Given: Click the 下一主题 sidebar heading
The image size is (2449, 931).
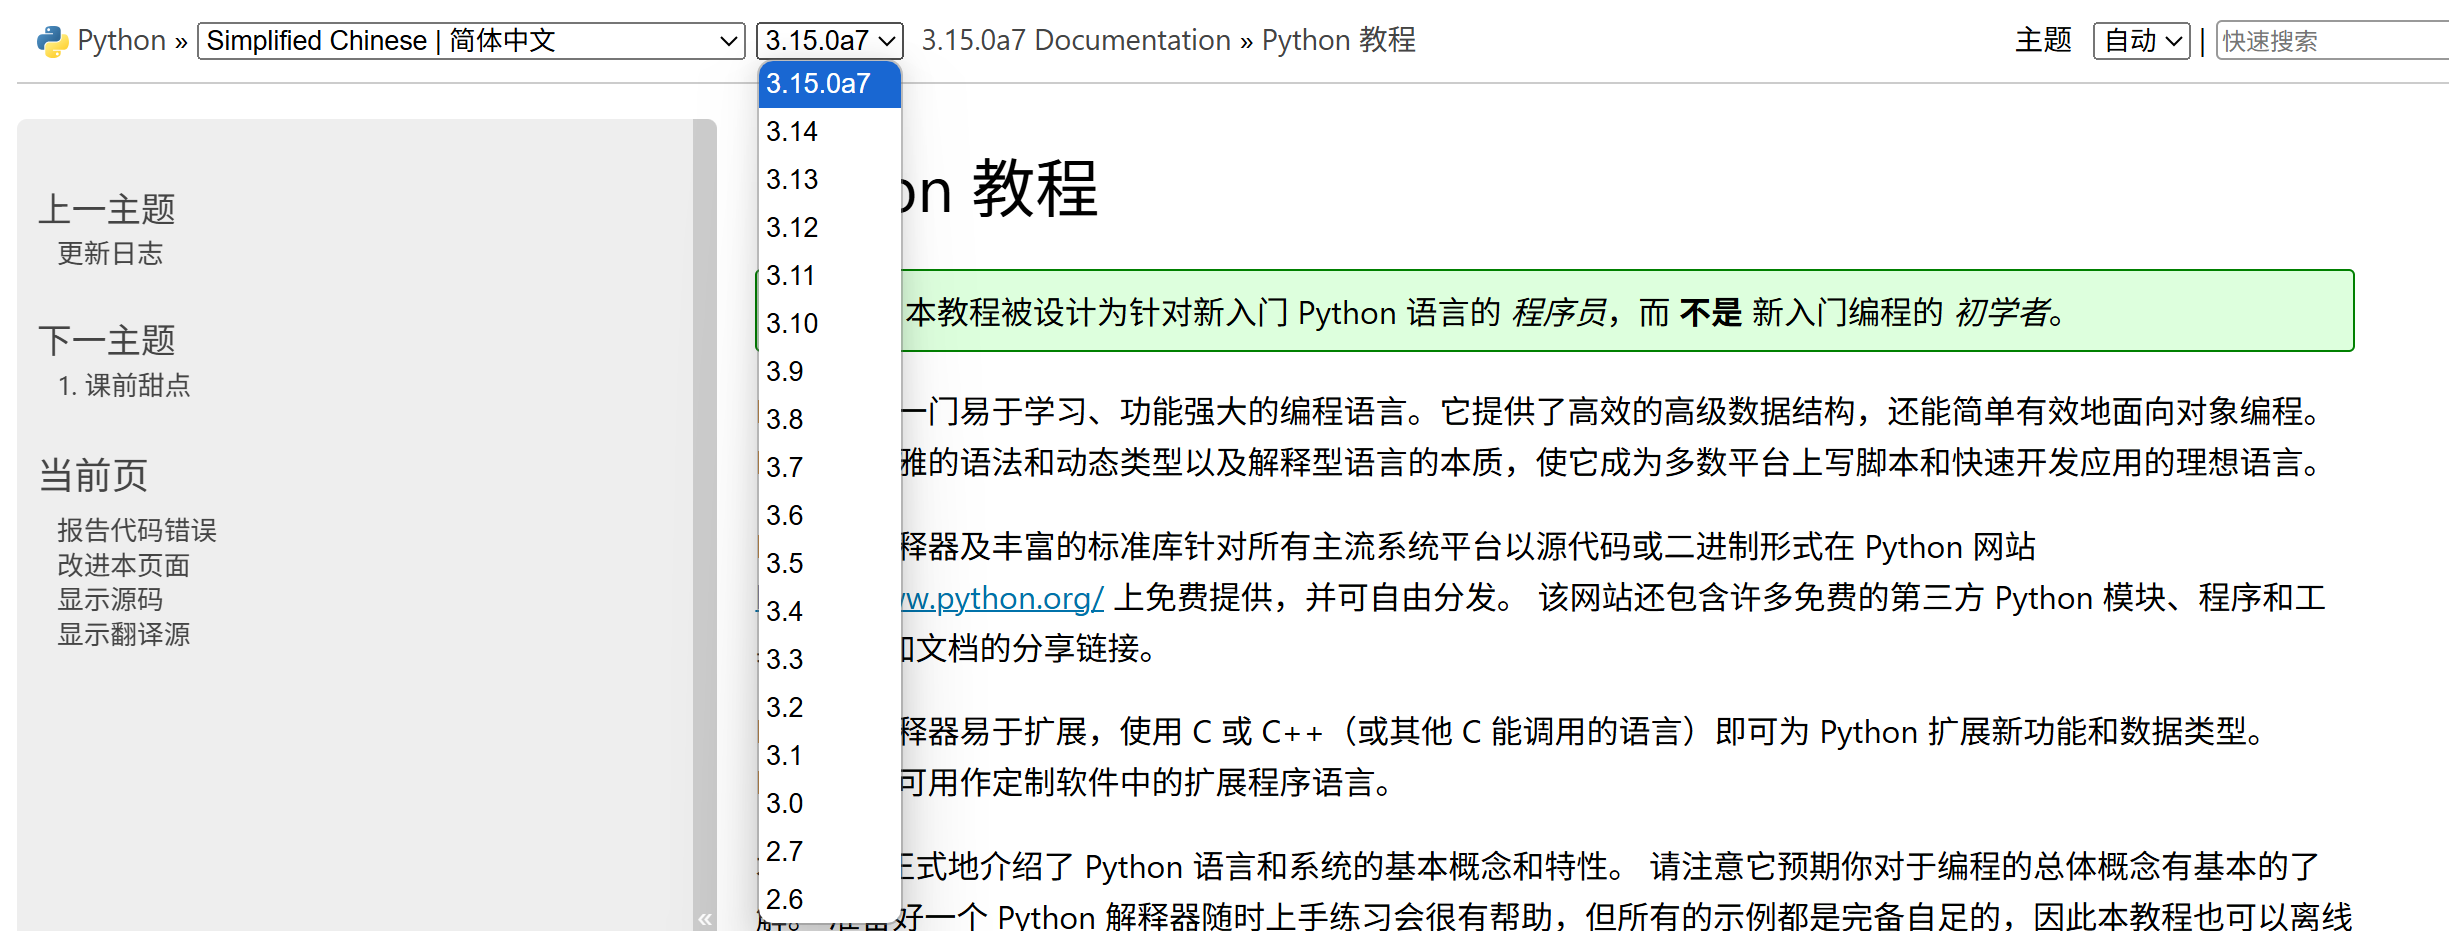Looking at the screenshot, I should coord(107,341).
